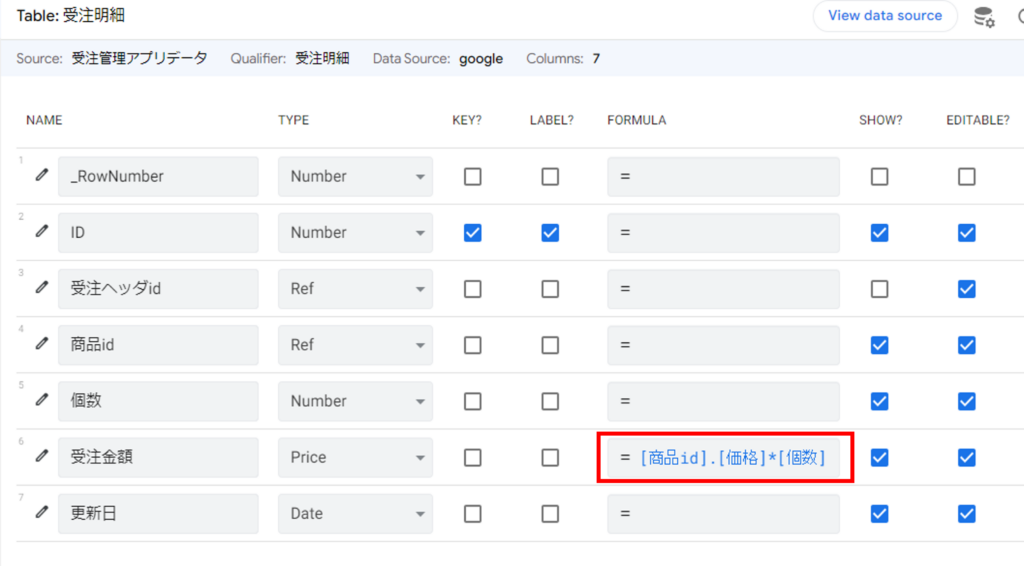The image size is (1024, 566).
Task: Click the pencil icon for 受注ヘッダid
Action: click(x=41, y=287)
